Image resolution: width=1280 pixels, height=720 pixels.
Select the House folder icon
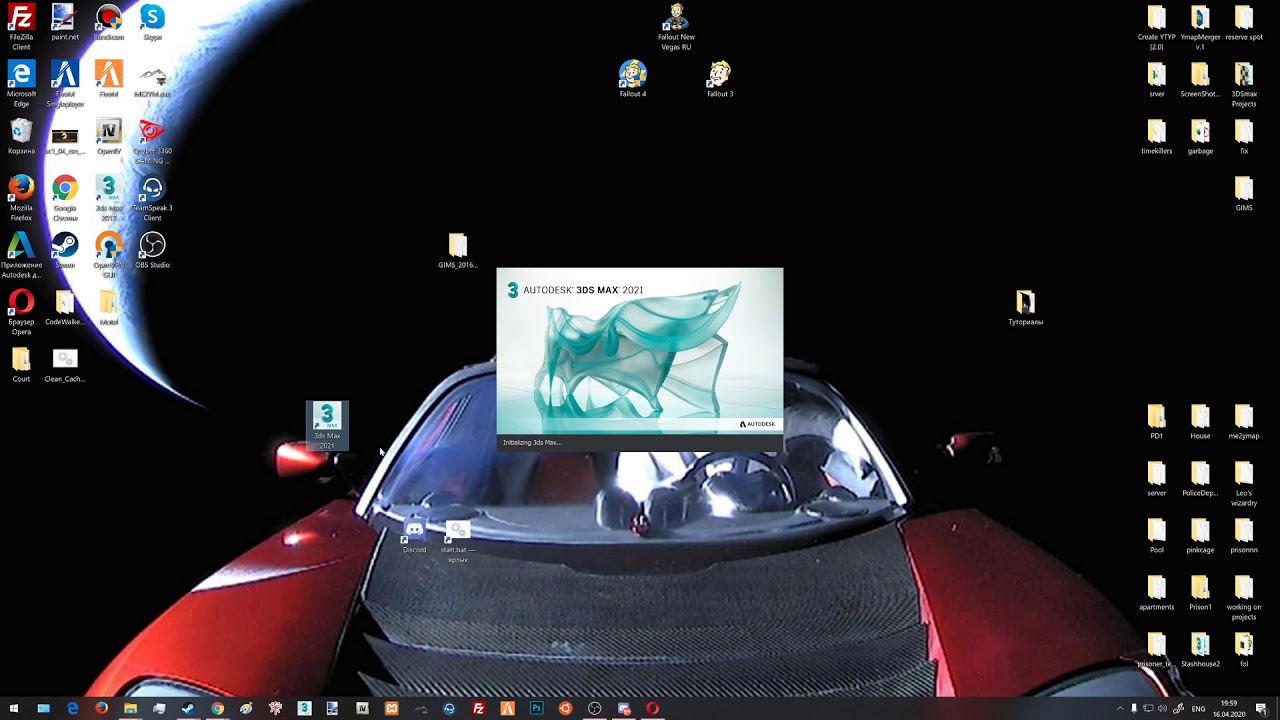click(1200, 421)
